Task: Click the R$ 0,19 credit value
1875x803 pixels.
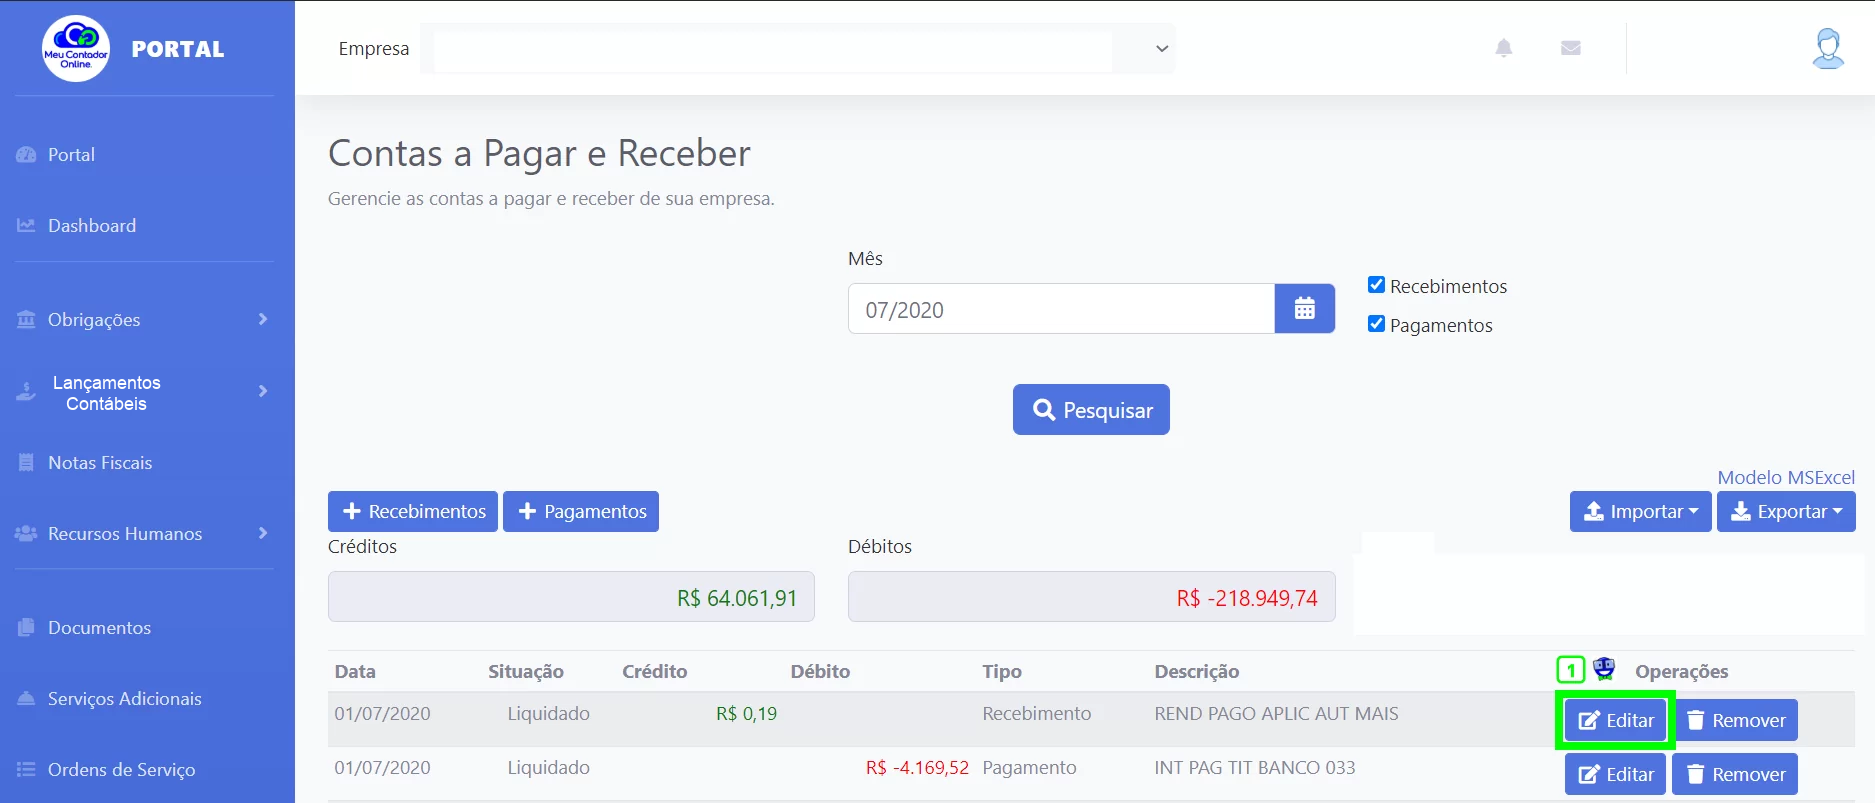Action: (746, 713)
